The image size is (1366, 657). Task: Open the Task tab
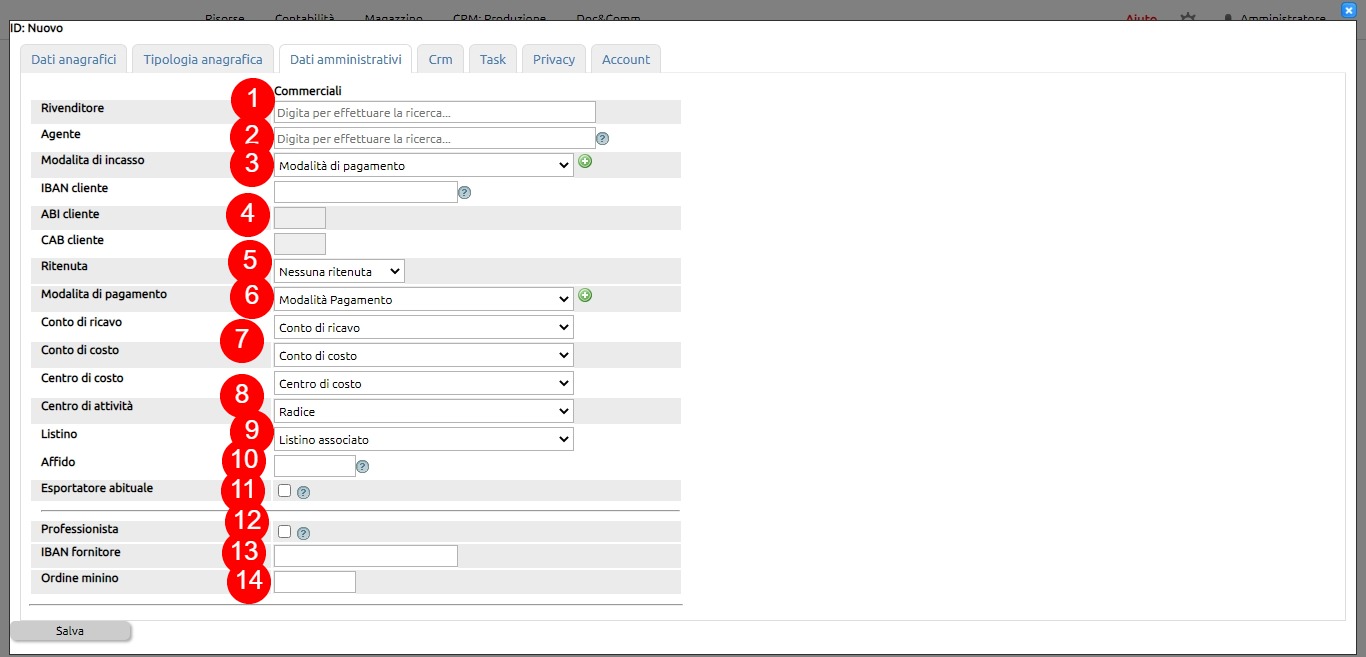pos(493,59)
